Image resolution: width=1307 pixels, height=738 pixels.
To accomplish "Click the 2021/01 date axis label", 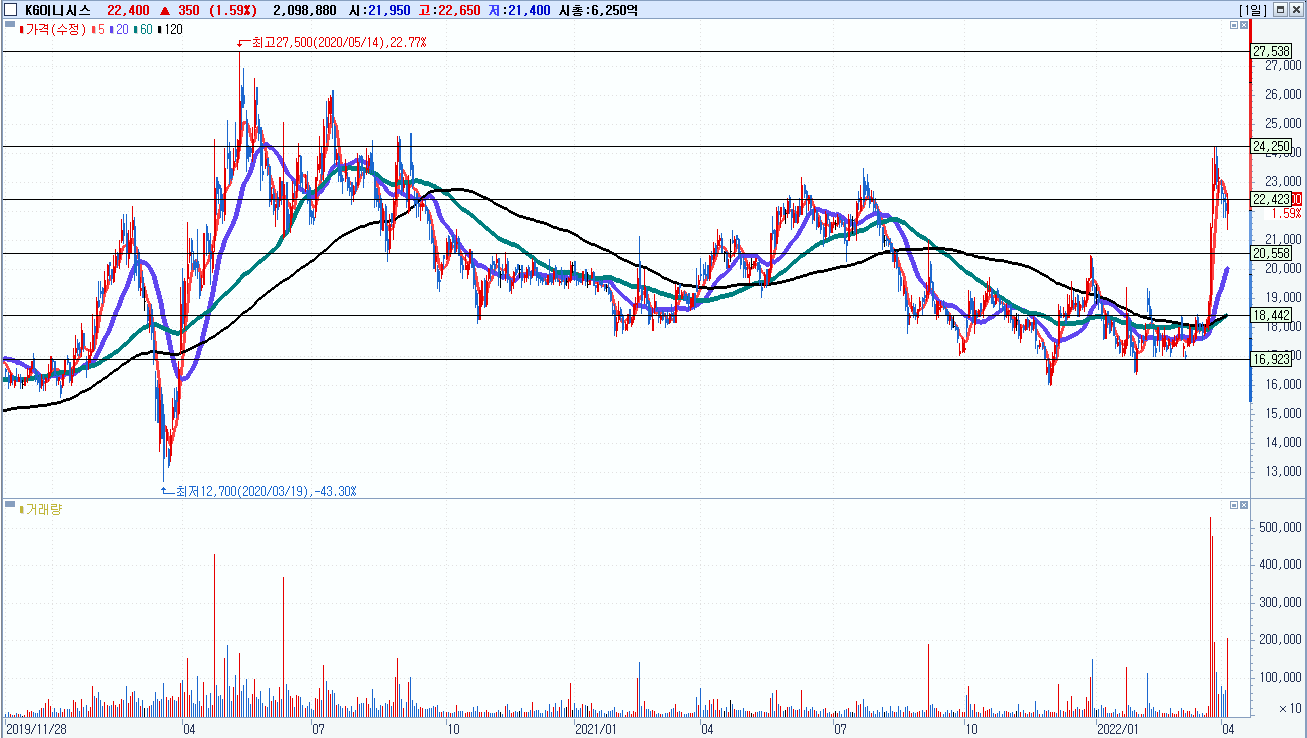I will click(x=595, y=729).
